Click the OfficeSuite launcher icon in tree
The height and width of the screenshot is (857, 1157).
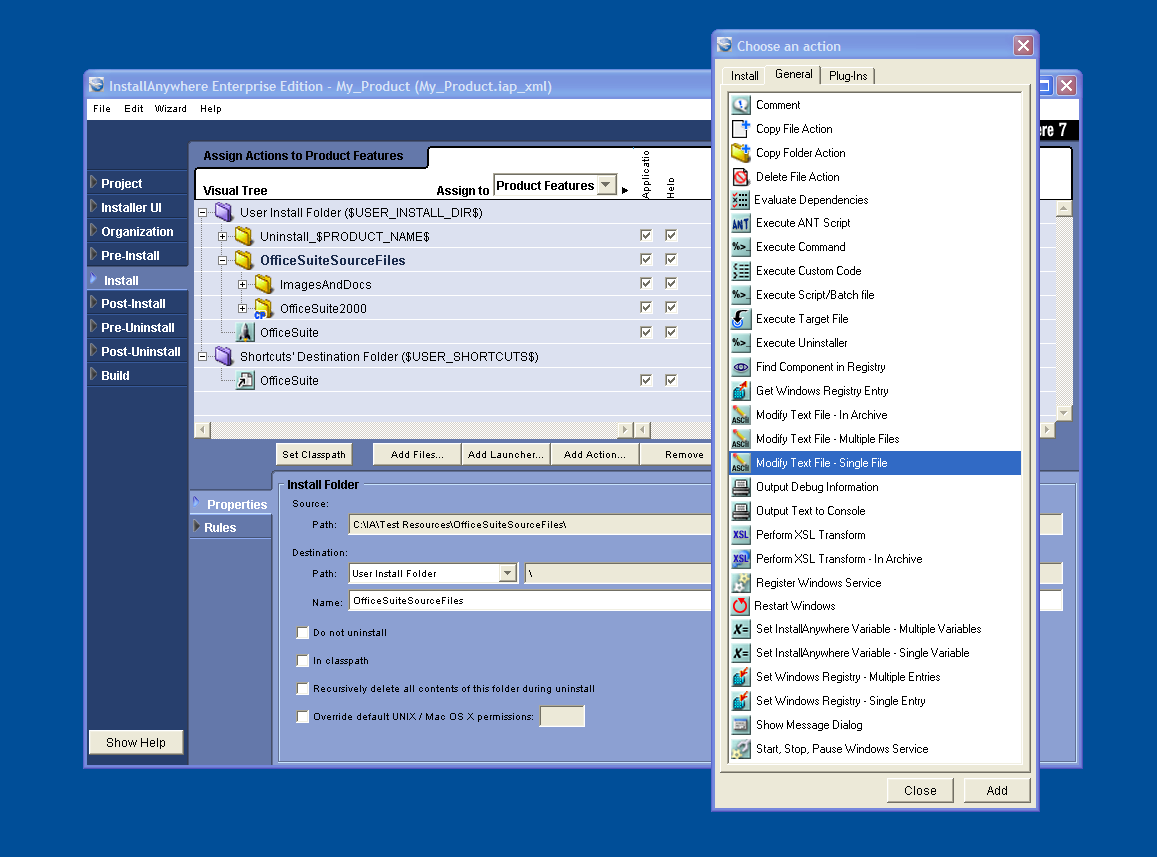pyautogui.click(x=245, y=333)
